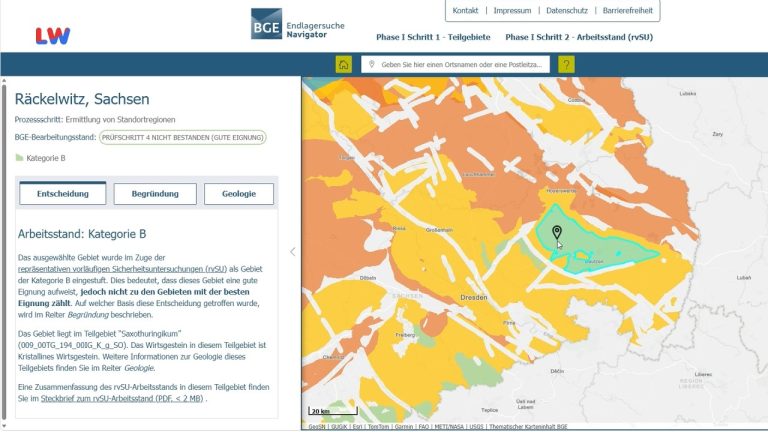The width and height of the screenshot is (768, 432).
Task: Open the Steckbrief zum rvSU-Arbeitsstand PDF link
Action: tap(122, 399)
